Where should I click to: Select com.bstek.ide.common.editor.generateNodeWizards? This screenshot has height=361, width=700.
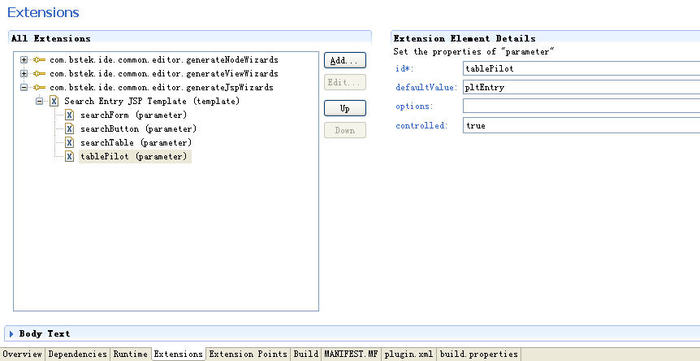(x=163, y=60)
